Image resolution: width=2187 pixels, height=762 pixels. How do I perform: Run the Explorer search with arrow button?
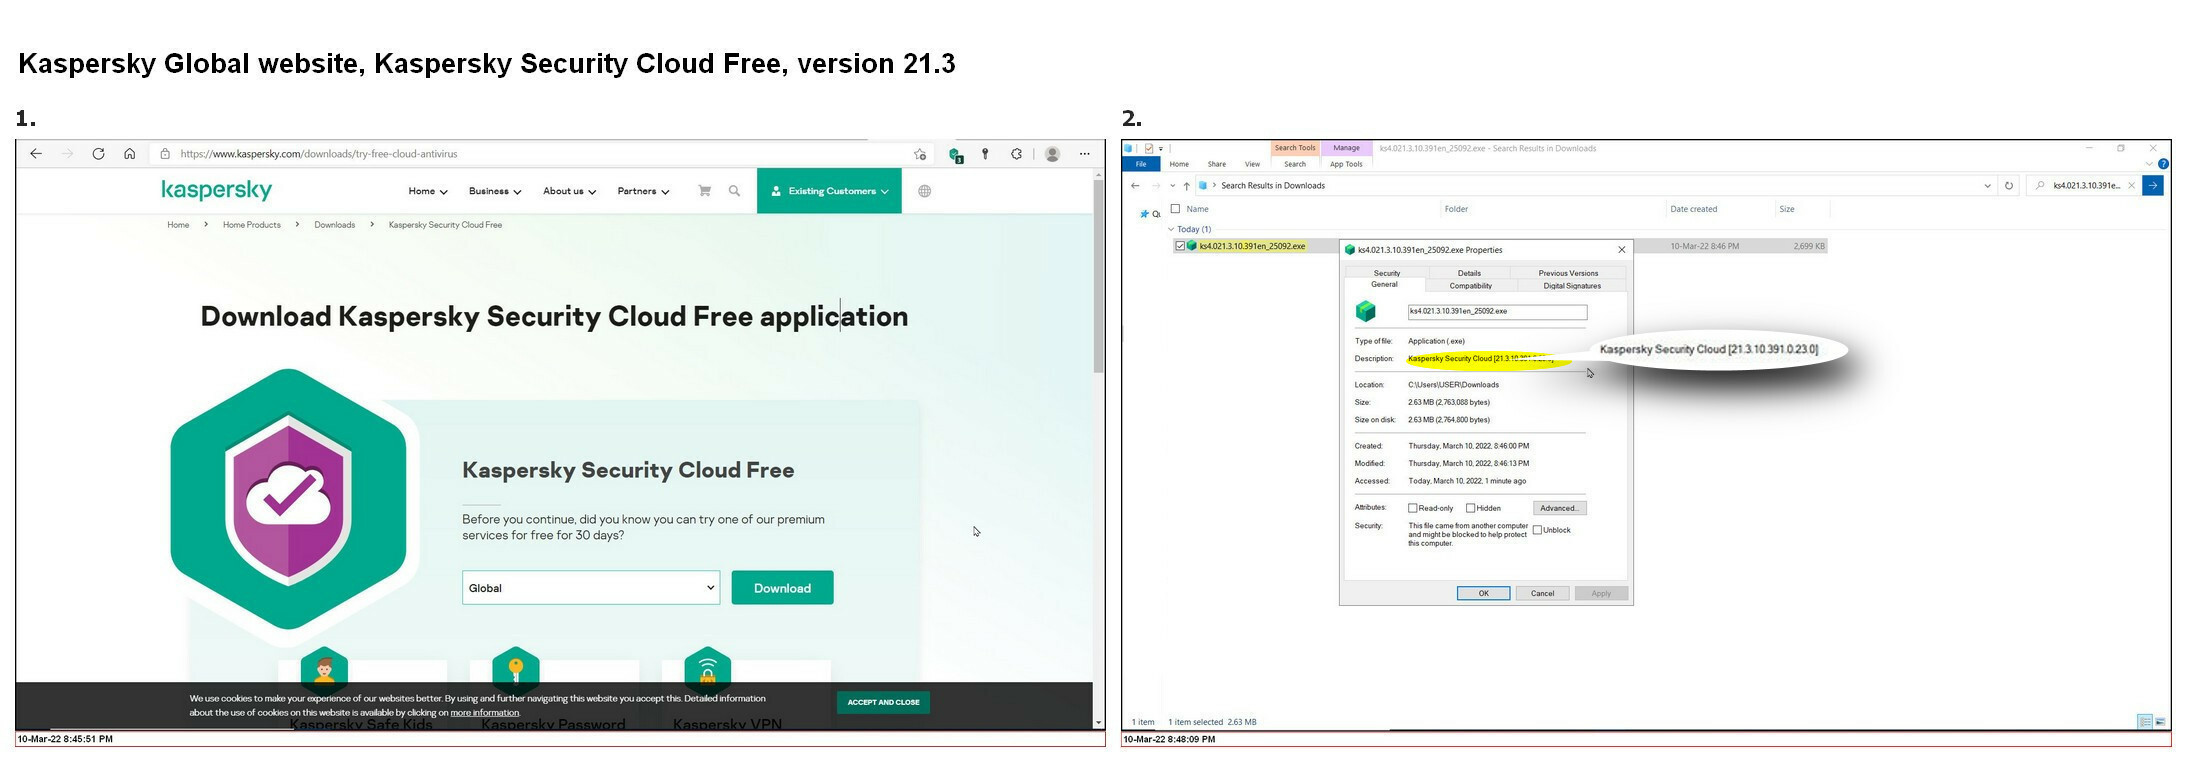coord(2153,186)
